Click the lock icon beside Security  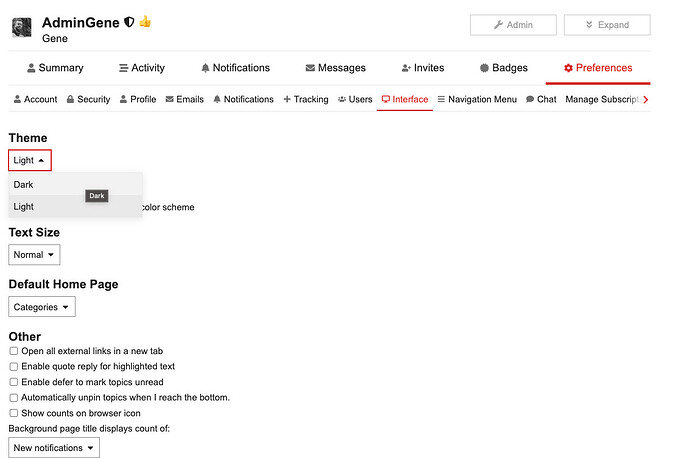click(x=70, y=99)
